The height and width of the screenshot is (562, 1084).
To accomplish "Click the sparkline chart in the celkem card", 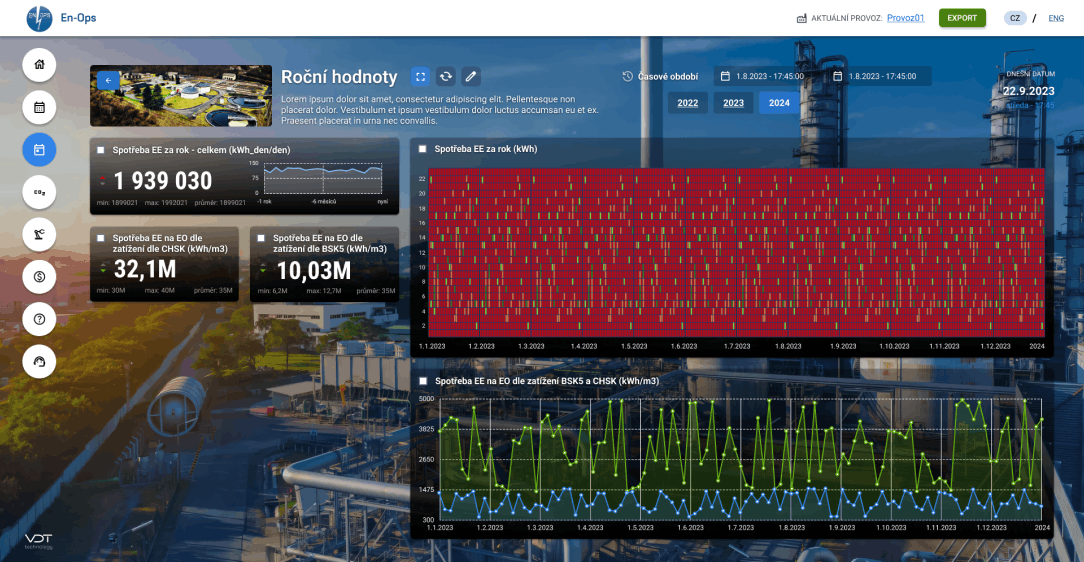I will [x=323, y=179].
